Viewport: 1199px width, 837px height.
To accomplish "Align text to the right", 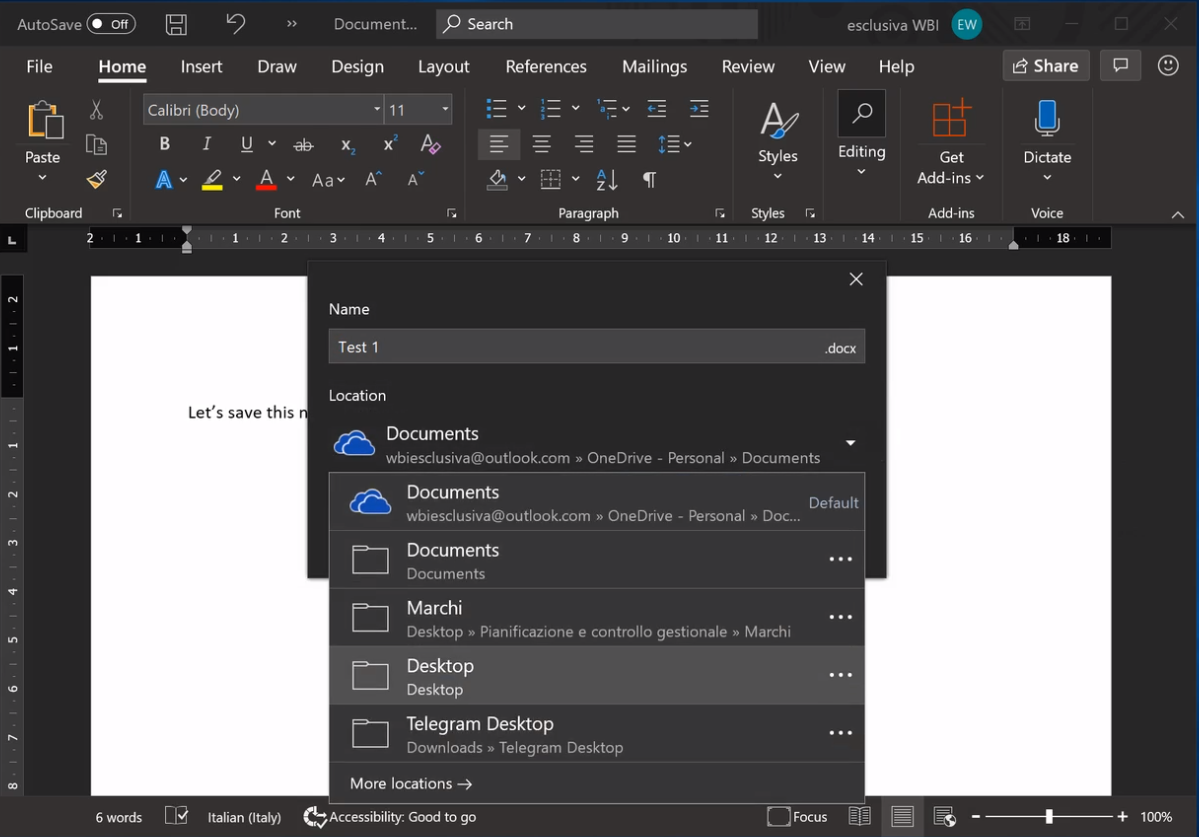I will pyautogui.click(x=584, y=144).
